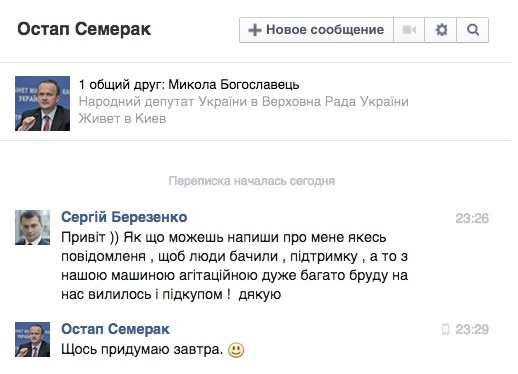Open Остап Семерак large profile photo
This screenshot has height=374, width=518.
coord(42,103)
